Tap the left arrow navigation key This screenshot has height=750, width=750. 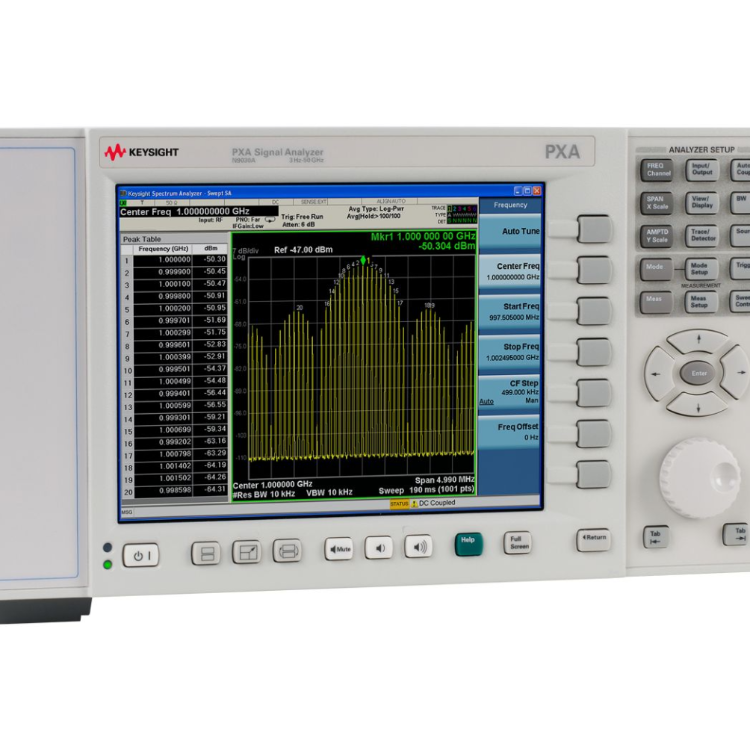coord(659,374)
